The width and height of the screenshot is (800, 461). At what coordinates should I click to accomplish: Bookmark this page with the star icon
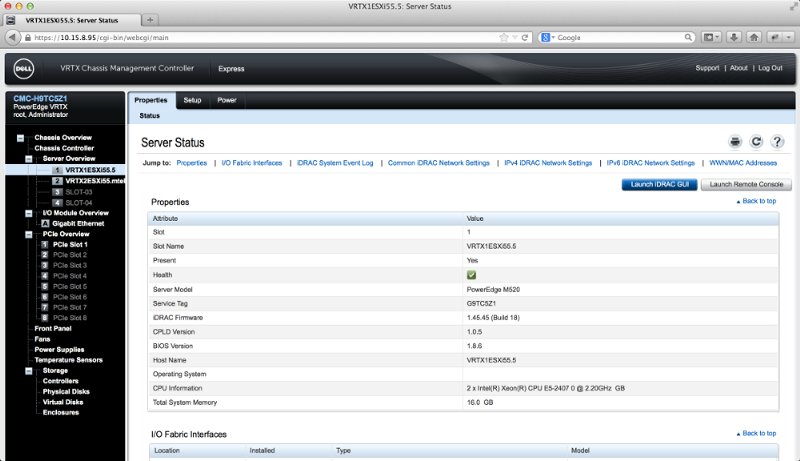point(504,37)
